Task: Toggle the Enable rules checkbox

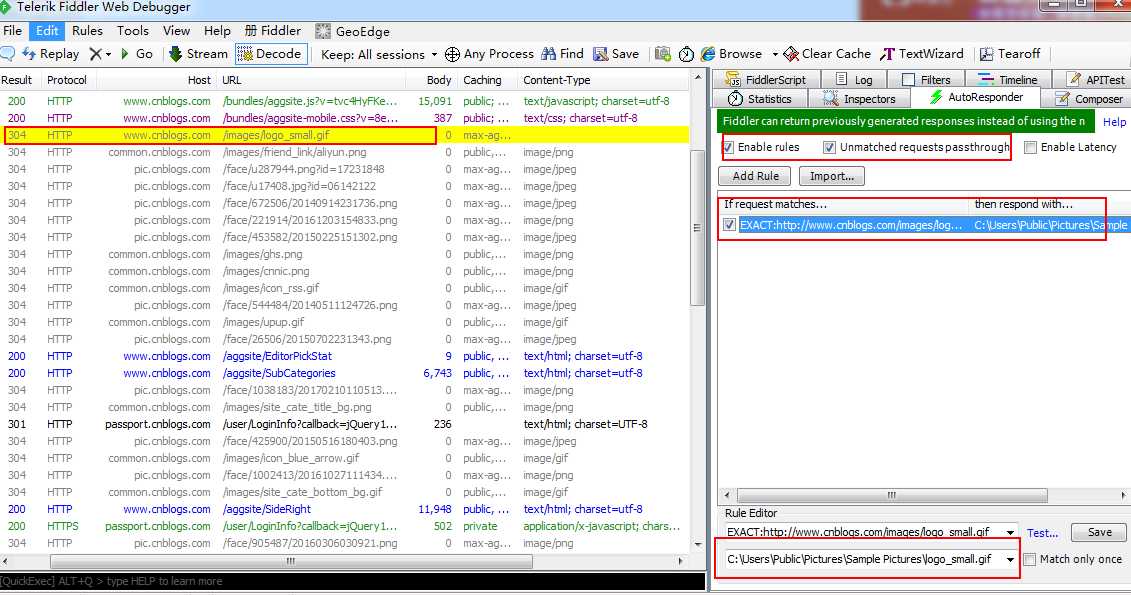Action: pos(729,147)
